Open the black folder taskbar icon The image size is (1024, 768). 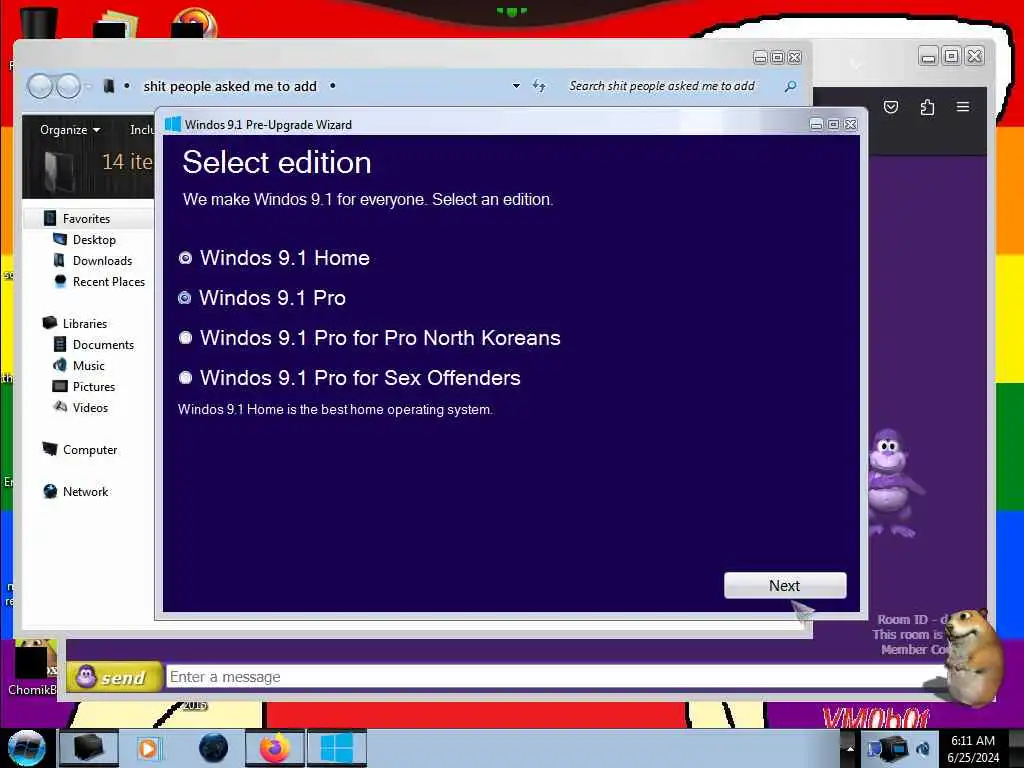point(88,748)
